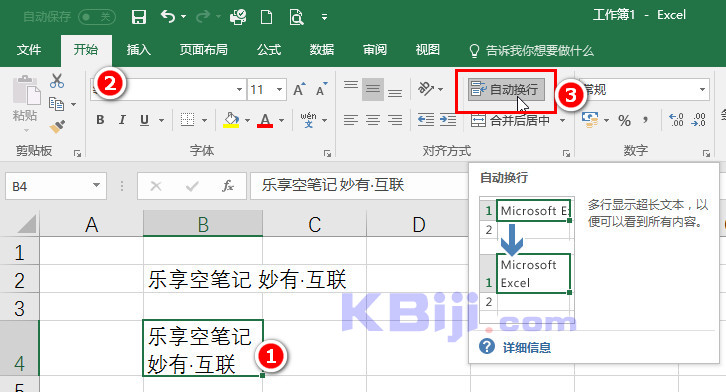Click the decrease decimal icon
Viewport: 726px width, 392px height.
click(x=698, y=120)
